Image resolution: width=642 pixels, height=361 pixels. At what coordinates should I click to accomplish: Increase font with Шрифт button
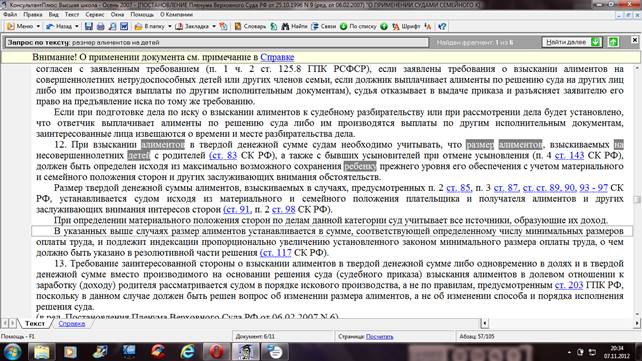tap(406, 26)
